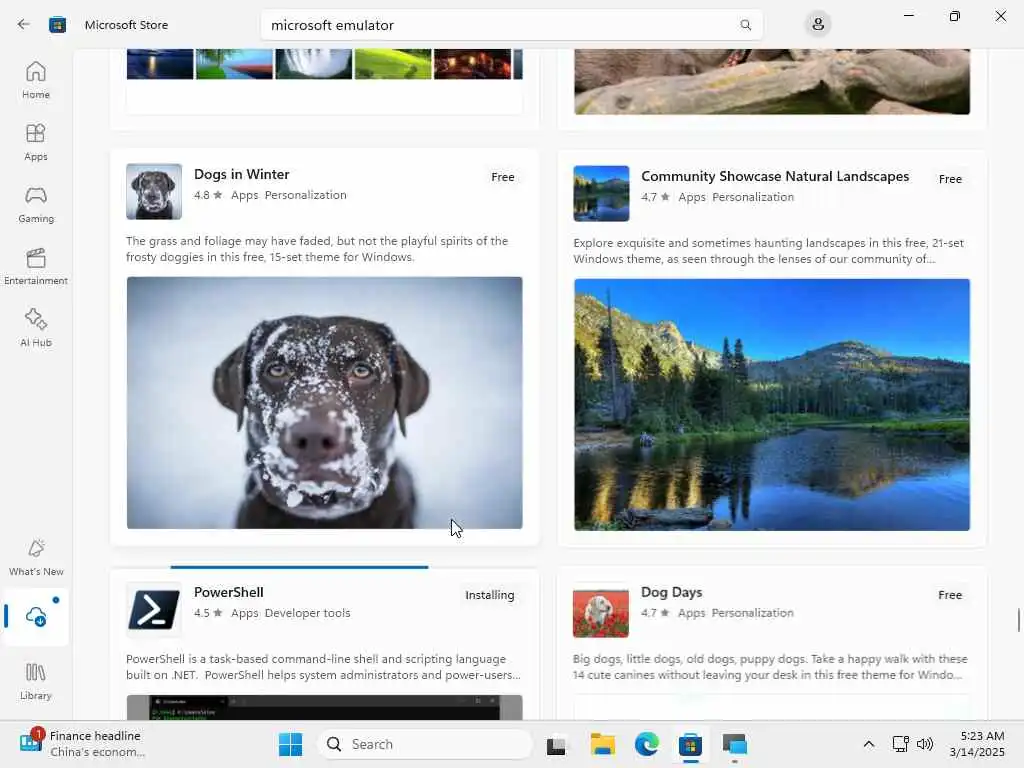Open Dog Days title link
This screenshot has height=768, width=1024.
click(671, 592)
